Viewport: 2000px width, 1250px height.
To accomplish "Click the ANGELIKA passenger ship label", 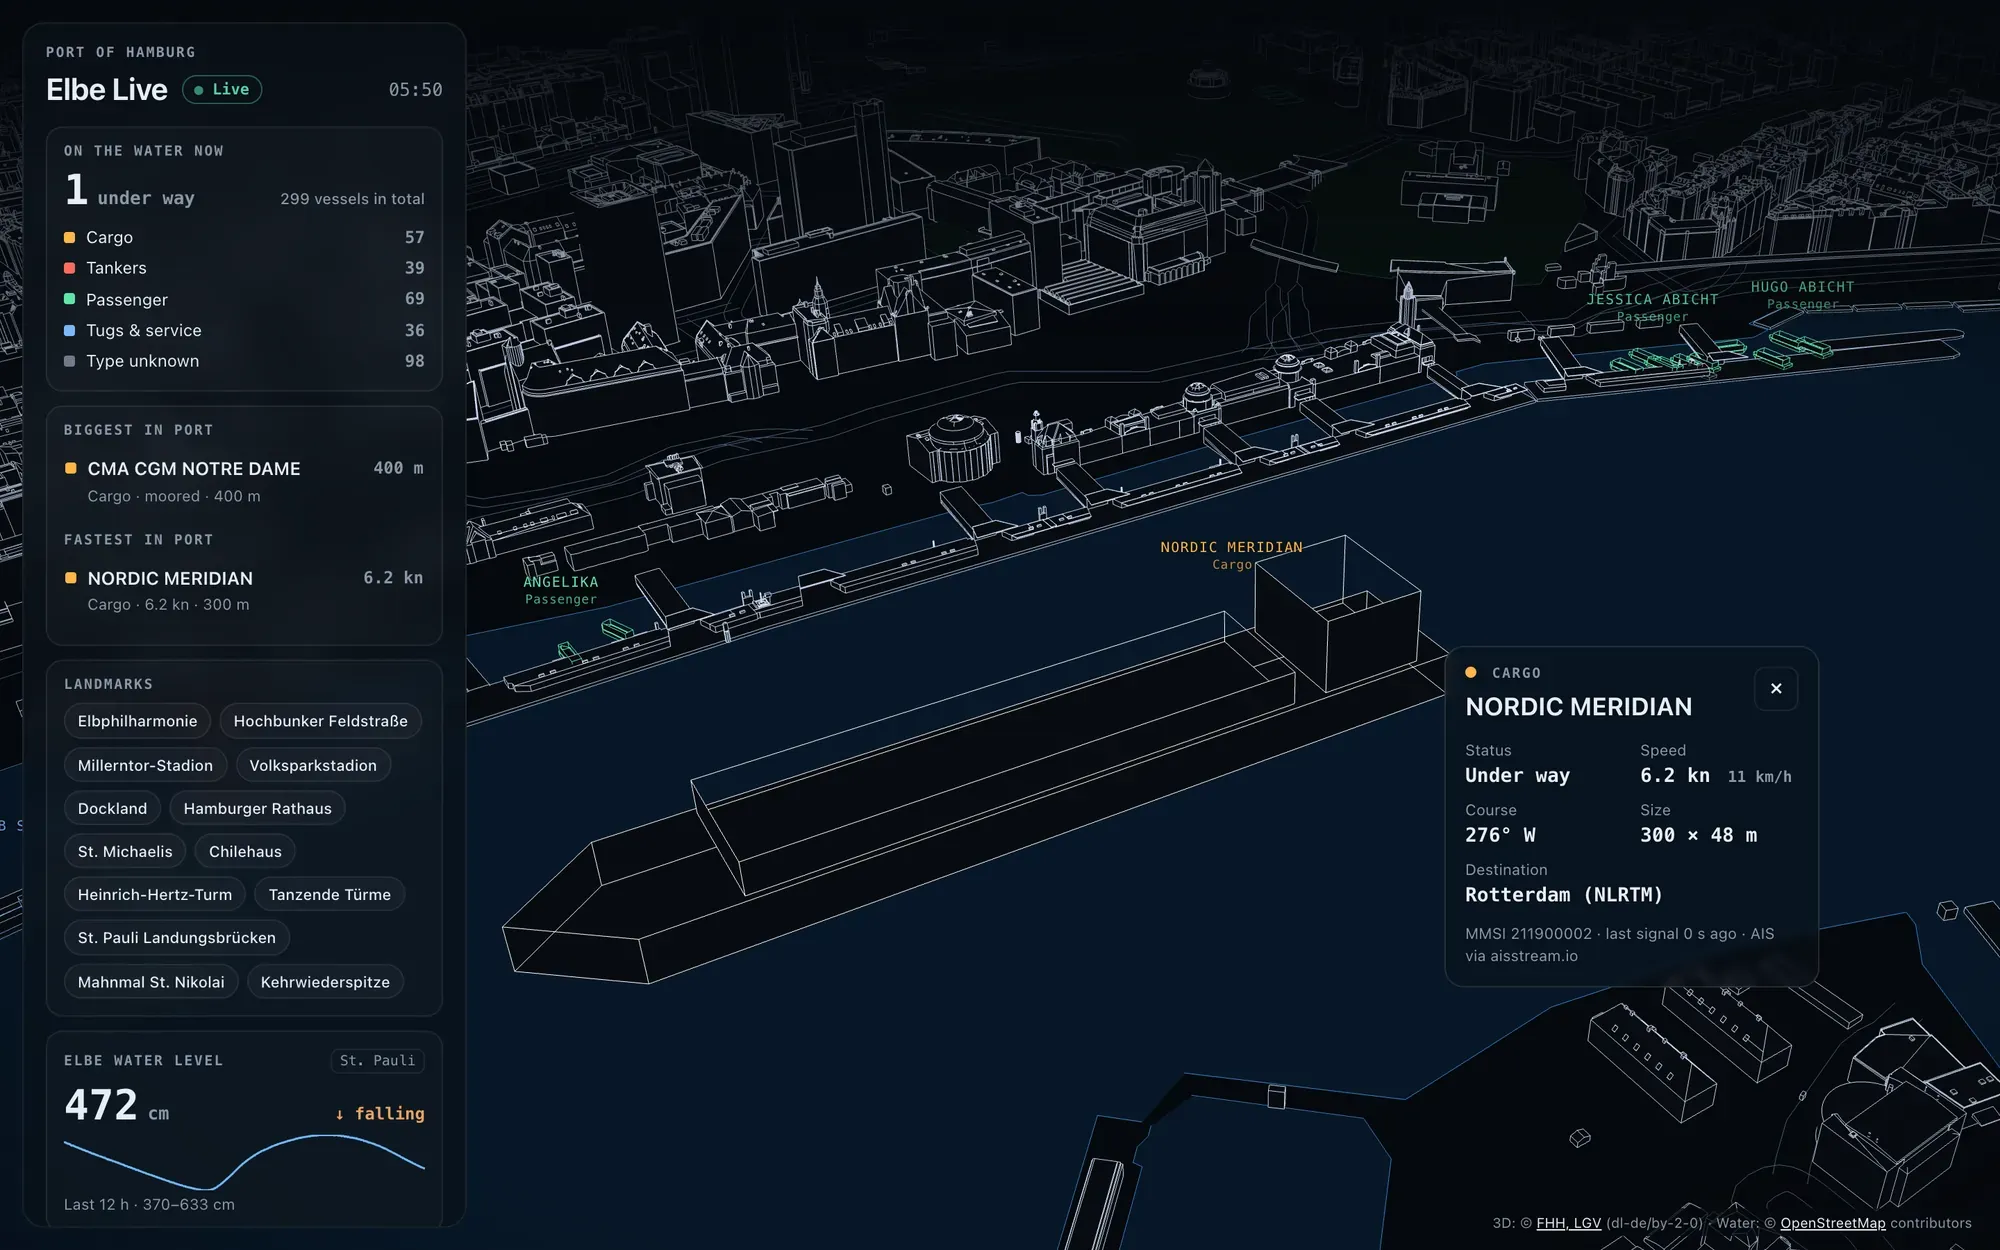I will pyautogui.click(x=561, y=590).
